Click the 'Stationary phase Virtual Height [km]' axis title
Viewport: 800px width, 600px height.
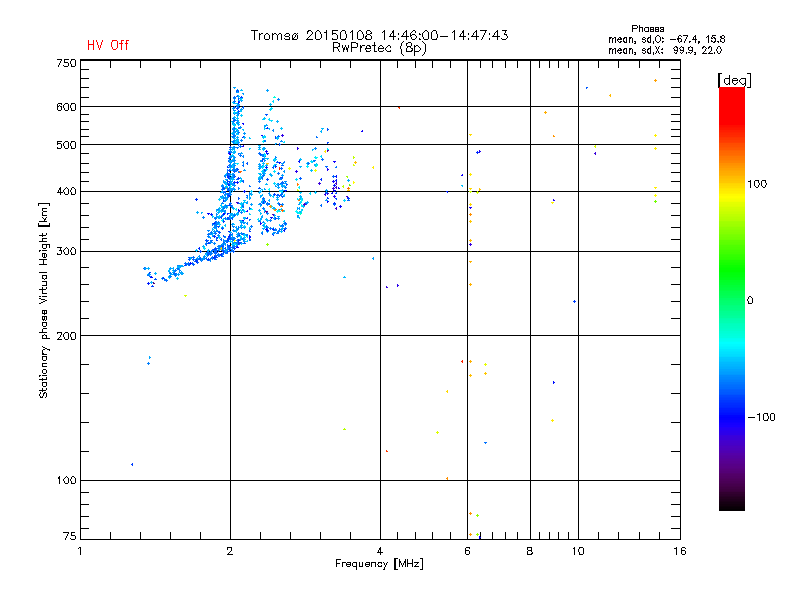click(x=44, y=301)
